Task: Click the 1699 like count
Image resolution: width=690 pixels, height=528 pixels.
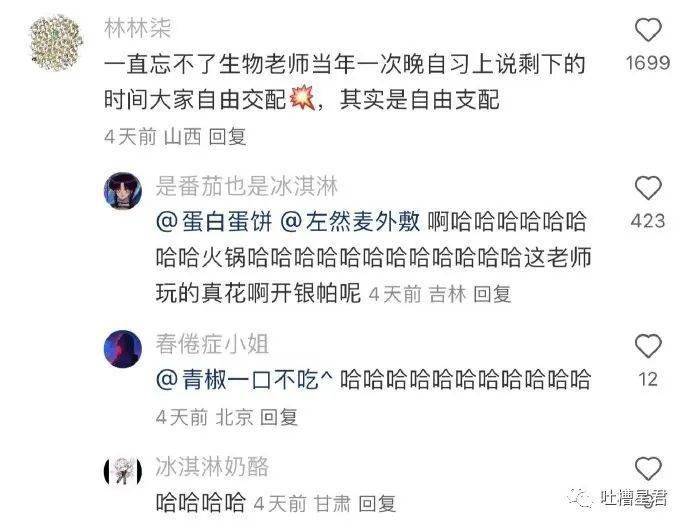Action: click(648, 62)
